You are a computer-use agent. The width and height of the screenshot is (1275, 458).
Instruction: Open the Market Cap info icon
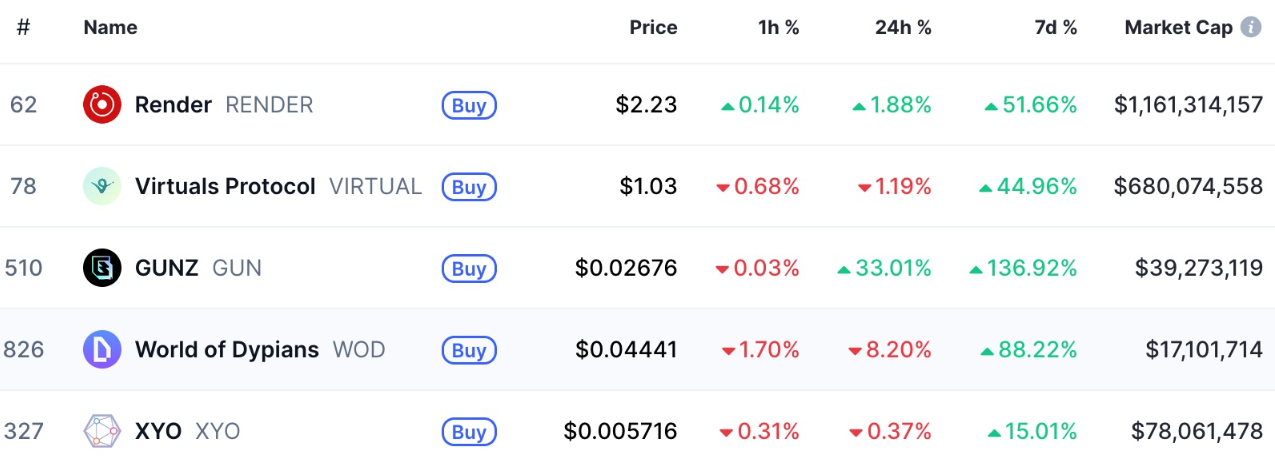click(x=1250, y=27)
